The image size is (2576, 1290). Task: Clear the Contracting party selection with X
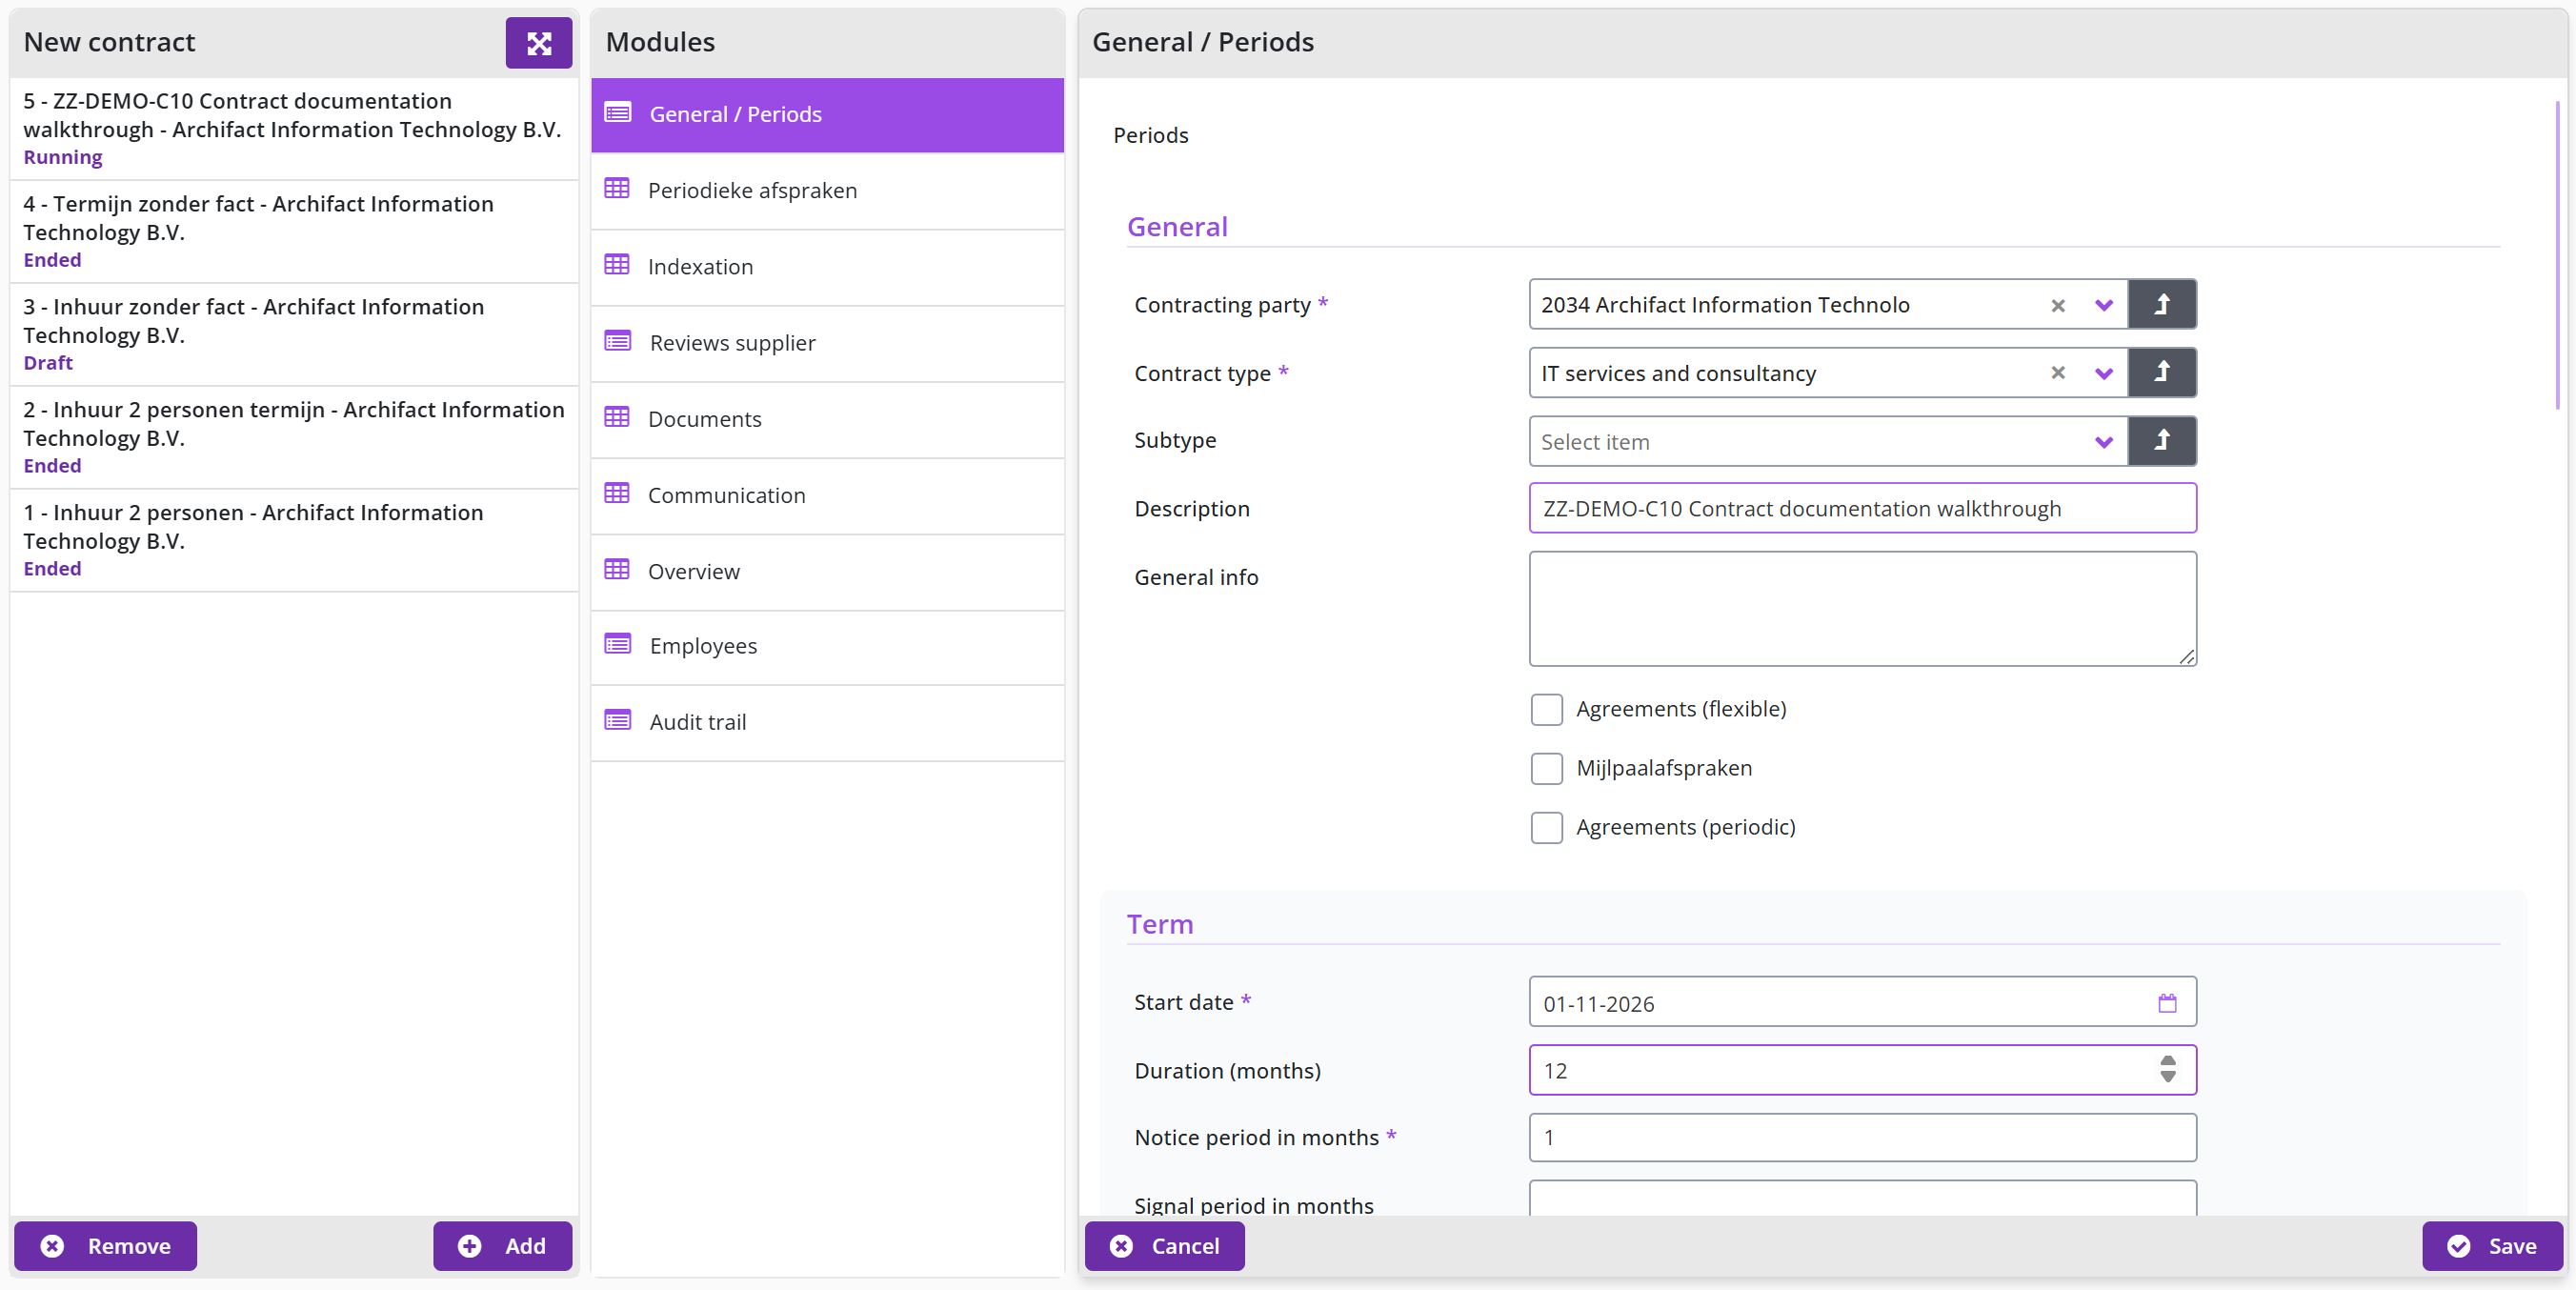(x=2058, y=305)
